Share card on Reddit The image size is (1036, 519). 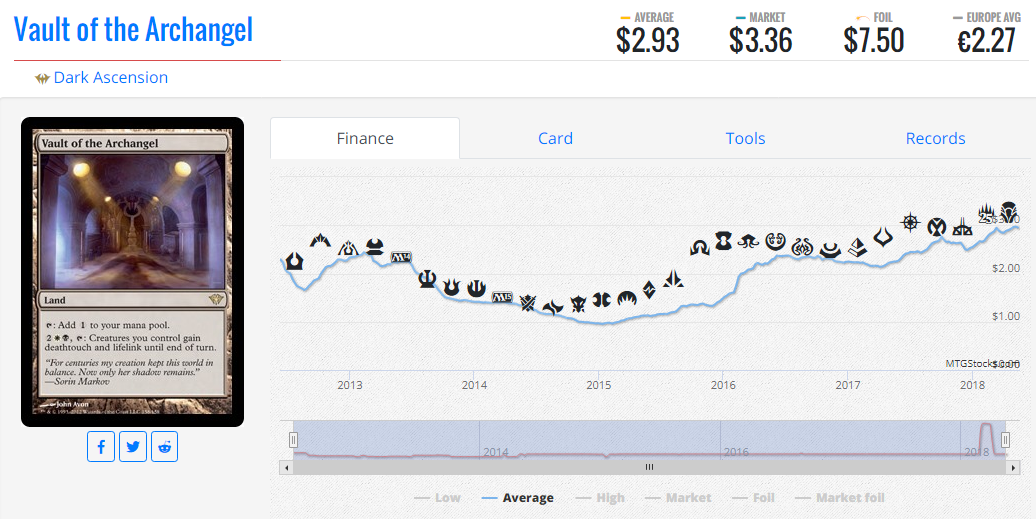tap(165, 446)
